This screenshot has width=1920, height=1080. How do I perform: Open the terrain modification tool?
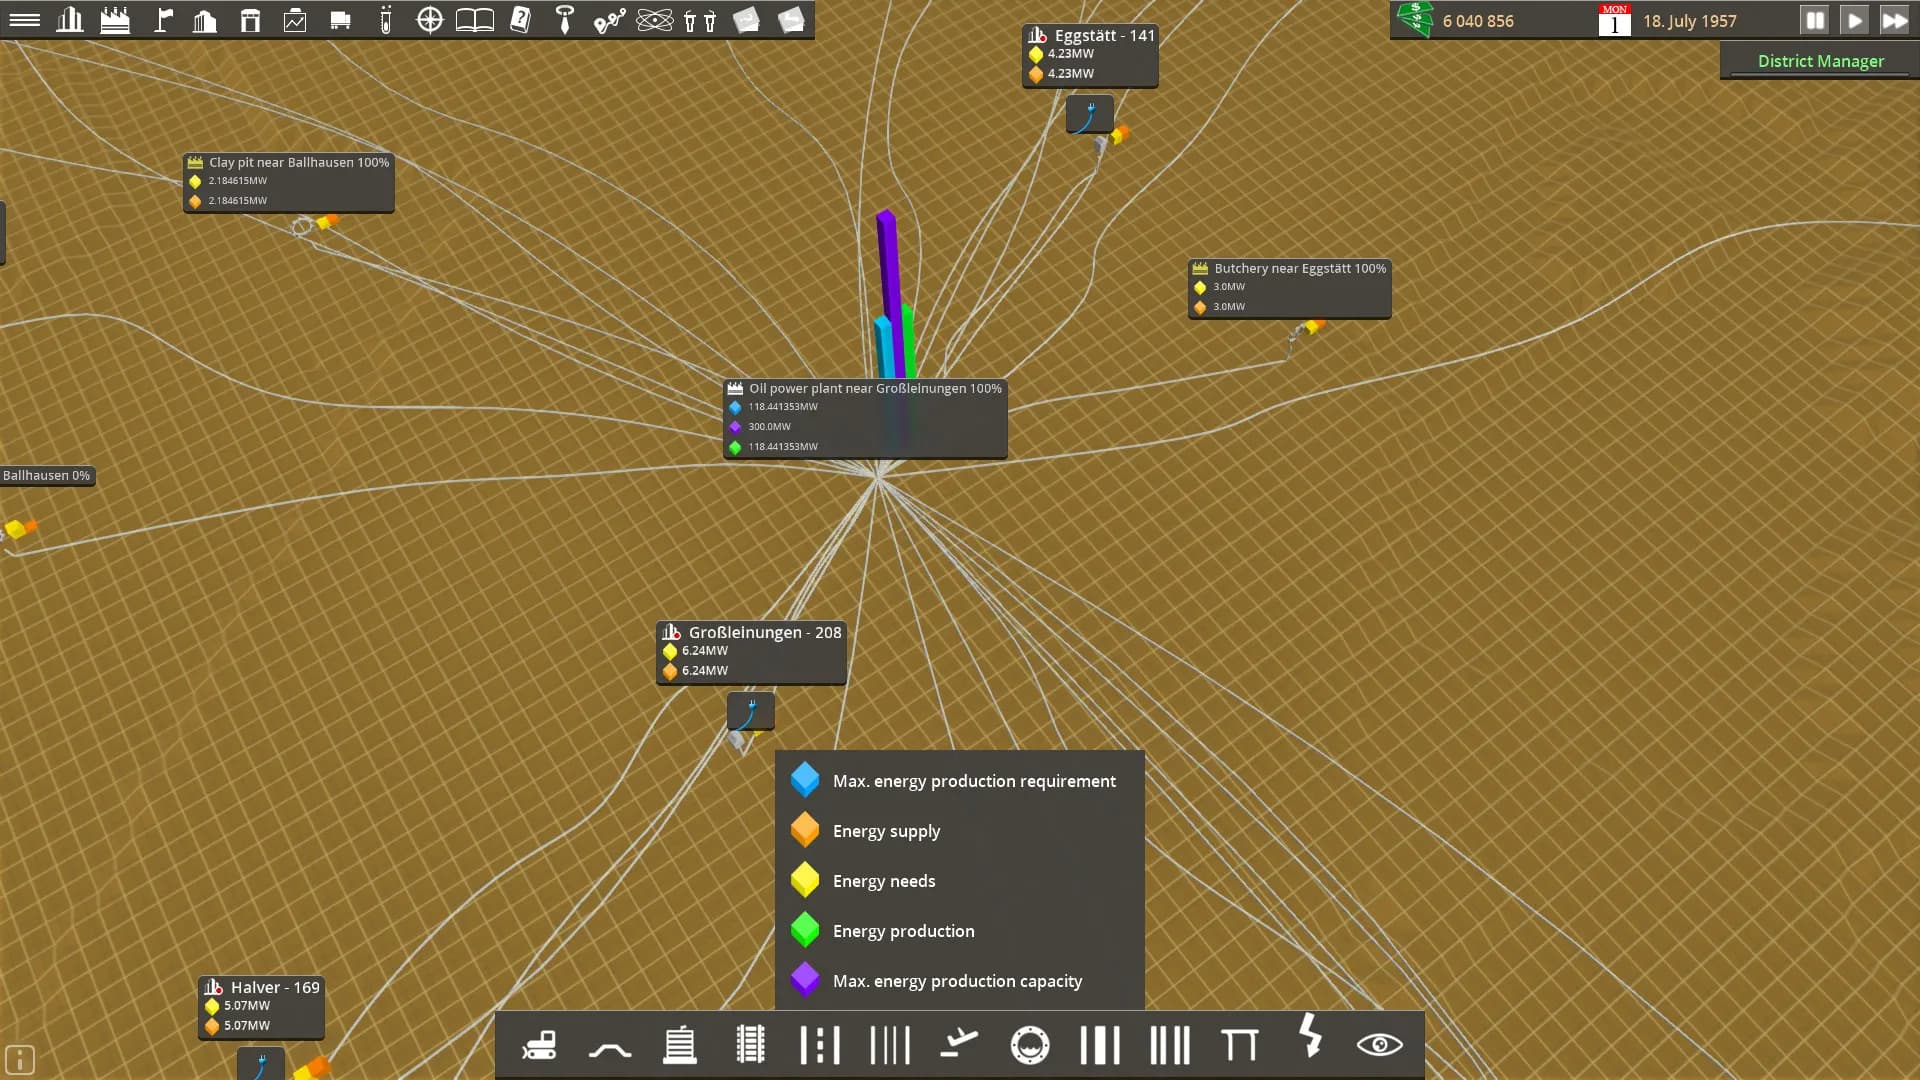609,1044
